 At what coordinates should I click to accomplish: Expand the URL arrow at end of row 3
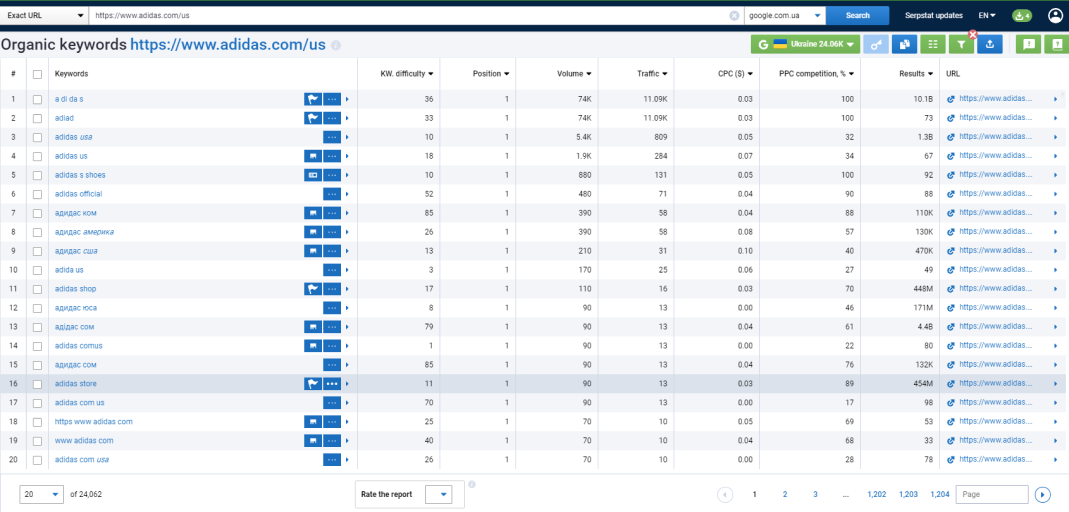[x=1055, y=137]
